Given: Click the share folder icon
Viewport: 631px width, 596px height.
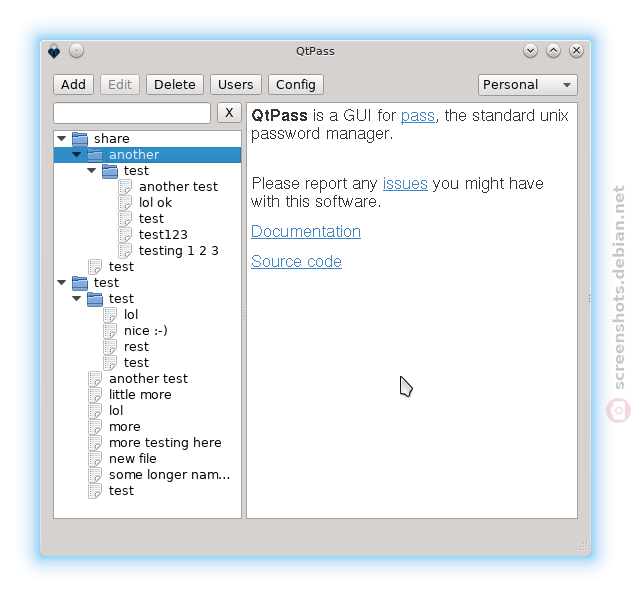Looking at the screenshot, I should pos(80,139).
